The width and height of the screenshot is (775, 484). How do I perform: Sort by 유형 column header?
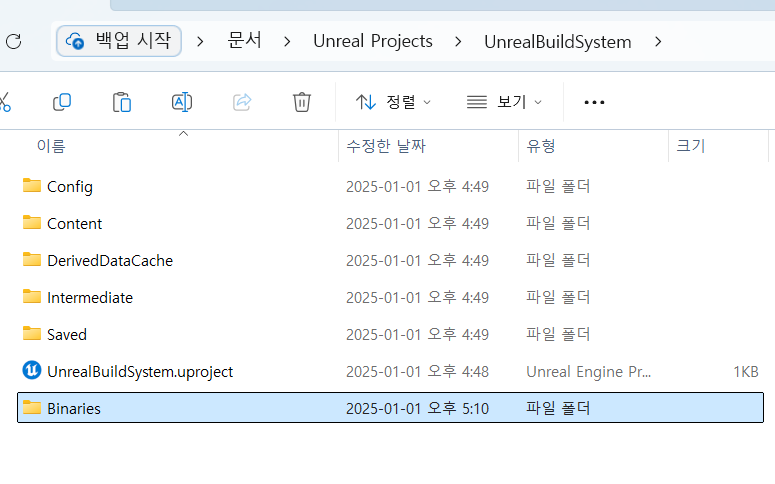pyautogui.click(x=541, y=146)
